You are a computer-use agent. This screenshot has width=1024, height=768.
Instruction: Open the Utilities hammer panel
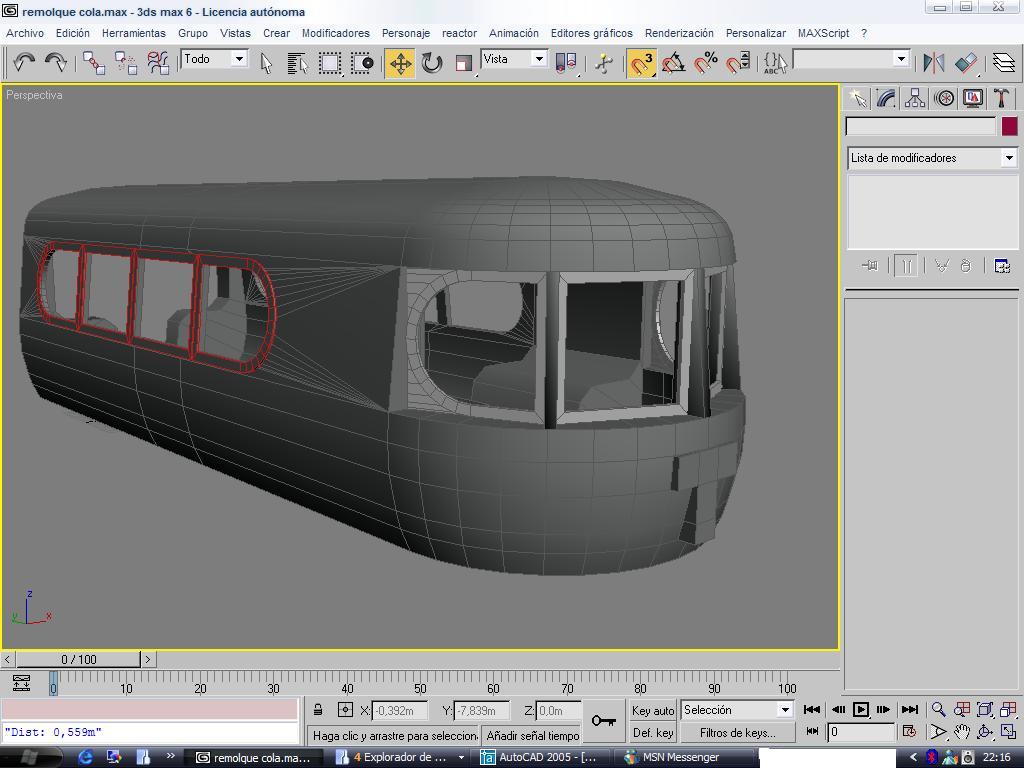(x=1002, y=98)
